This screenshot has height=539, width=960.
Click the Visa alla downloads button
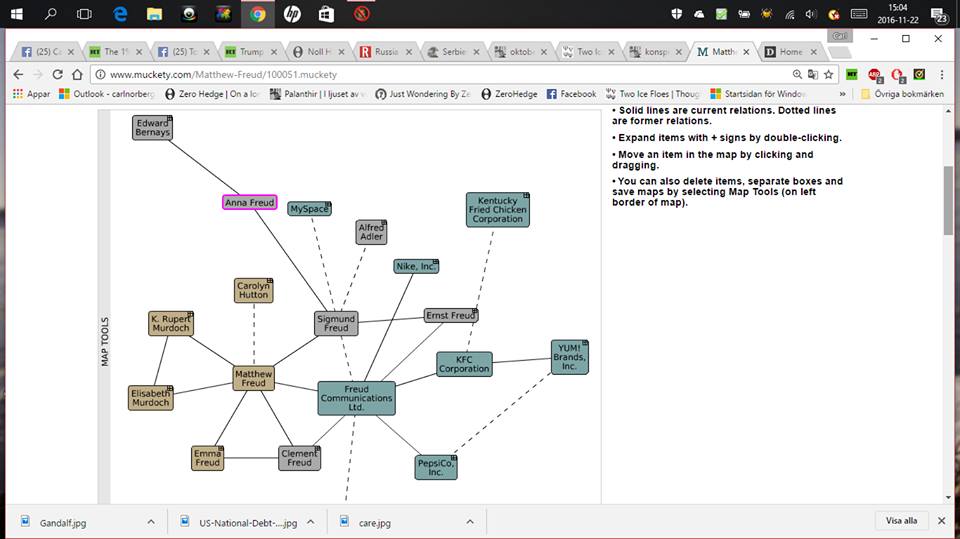pyautogui.click(x=901, y=521)
